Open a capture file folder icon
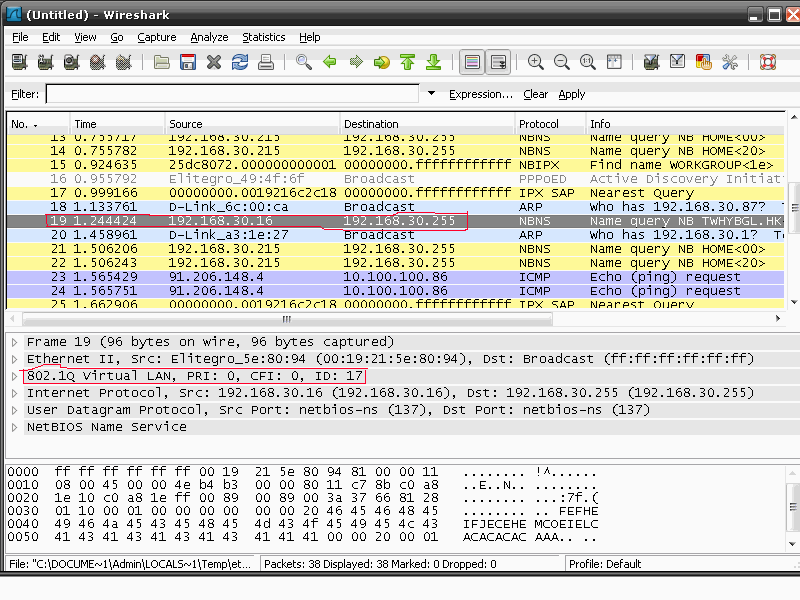The image size is (800, 600). pyautogui.click(x=162, y=62)
